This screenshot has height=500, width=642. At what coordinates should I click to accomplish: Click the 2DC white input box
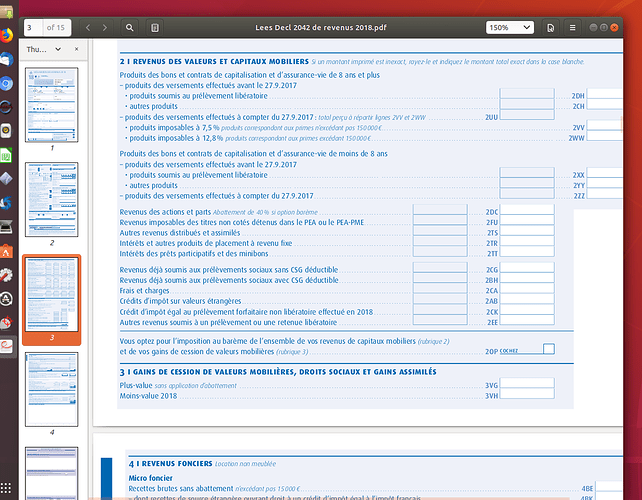tap(527, 210)
